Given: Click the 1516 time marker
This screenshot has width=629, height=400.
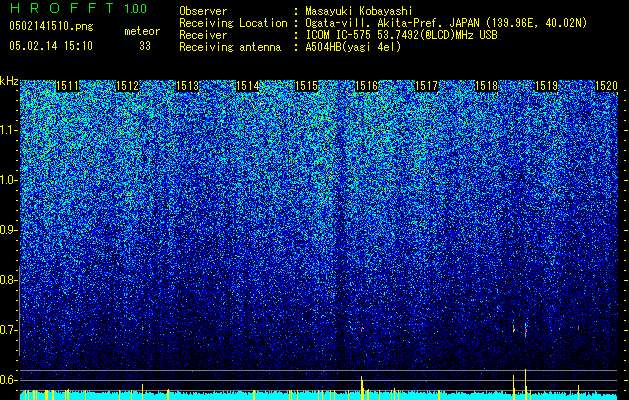Looking at the screenshot, I should (x=367, y=86).
